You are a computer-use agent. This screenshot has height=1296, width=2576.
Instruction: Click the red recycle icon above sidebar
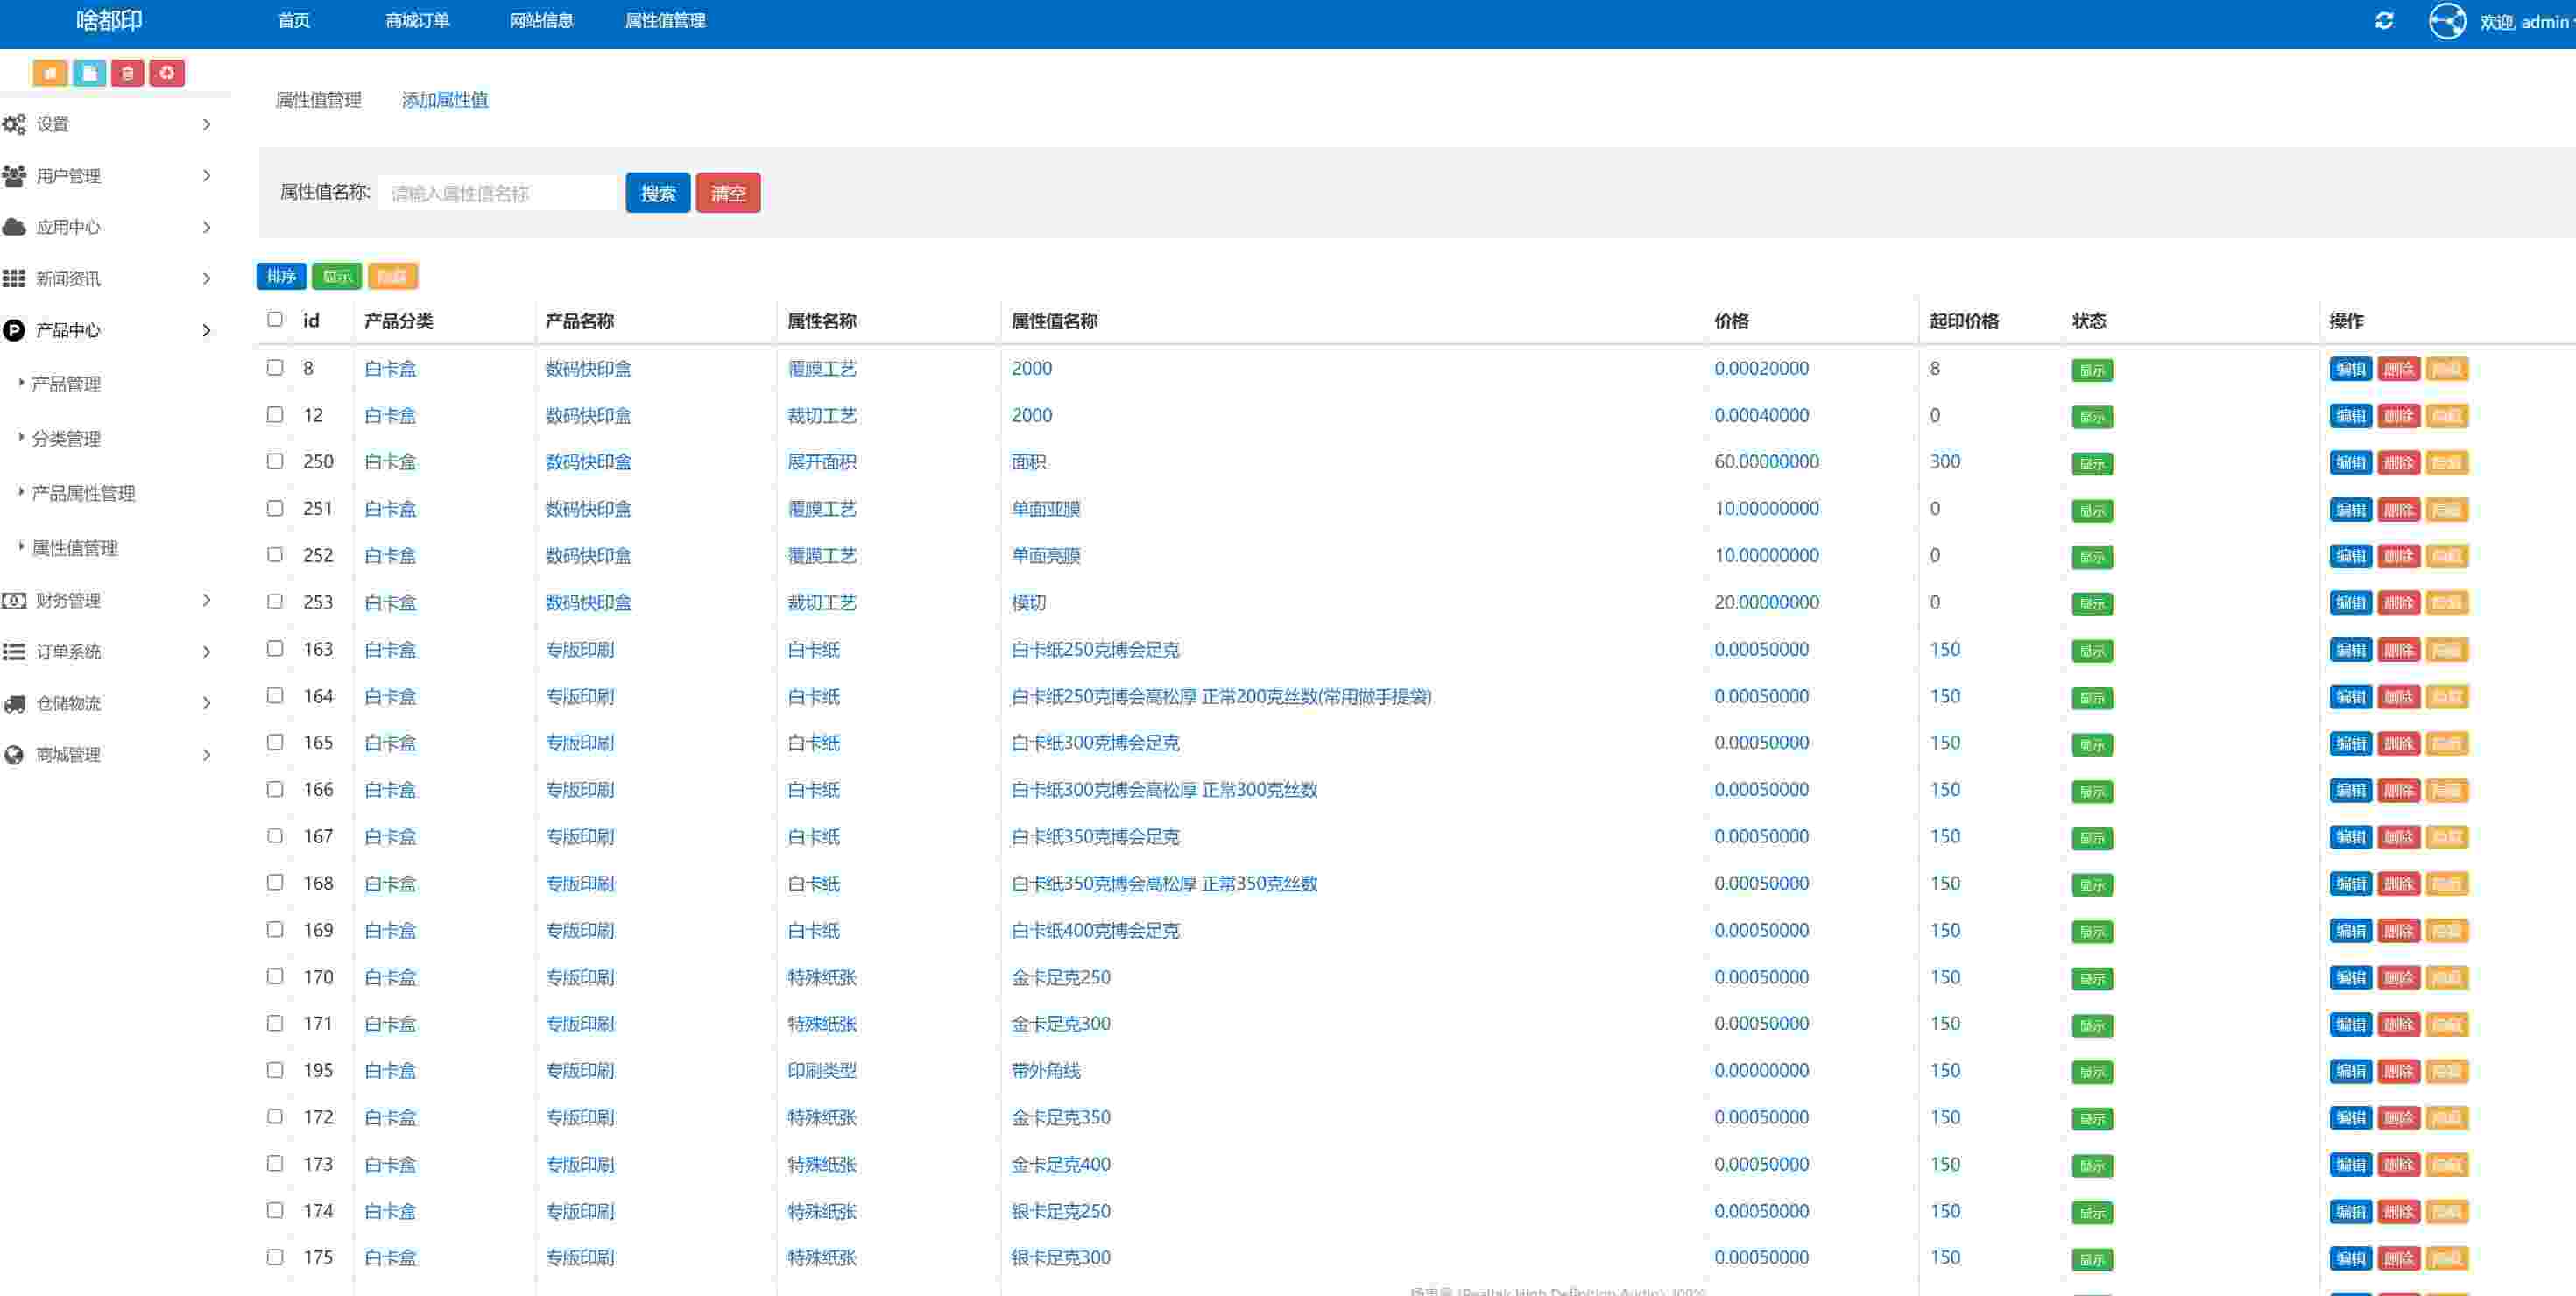[x=167, y=73]
